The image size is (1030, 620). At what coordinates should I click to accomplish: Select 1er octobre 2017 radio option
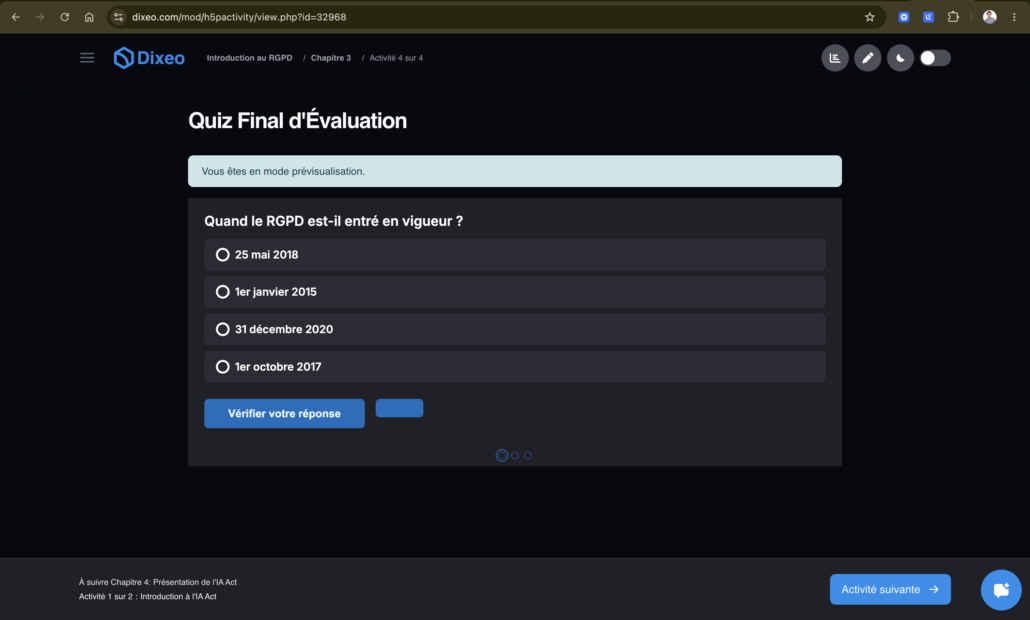515,366
